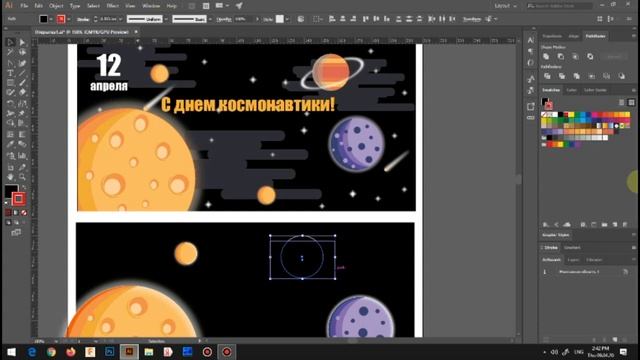Viewport: 640px width, 360px height.
Task: Open Arrange Documents dropdown
Action: pos(222,6)
